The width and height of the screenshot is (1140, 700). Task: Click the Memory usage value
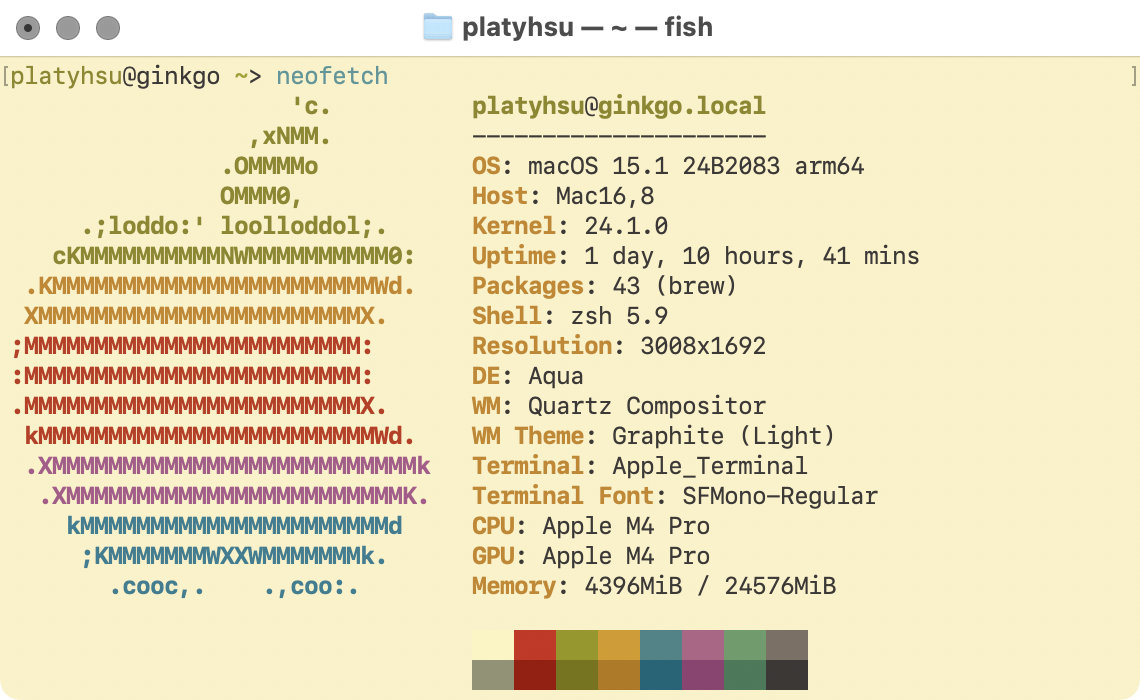(710, 586)
